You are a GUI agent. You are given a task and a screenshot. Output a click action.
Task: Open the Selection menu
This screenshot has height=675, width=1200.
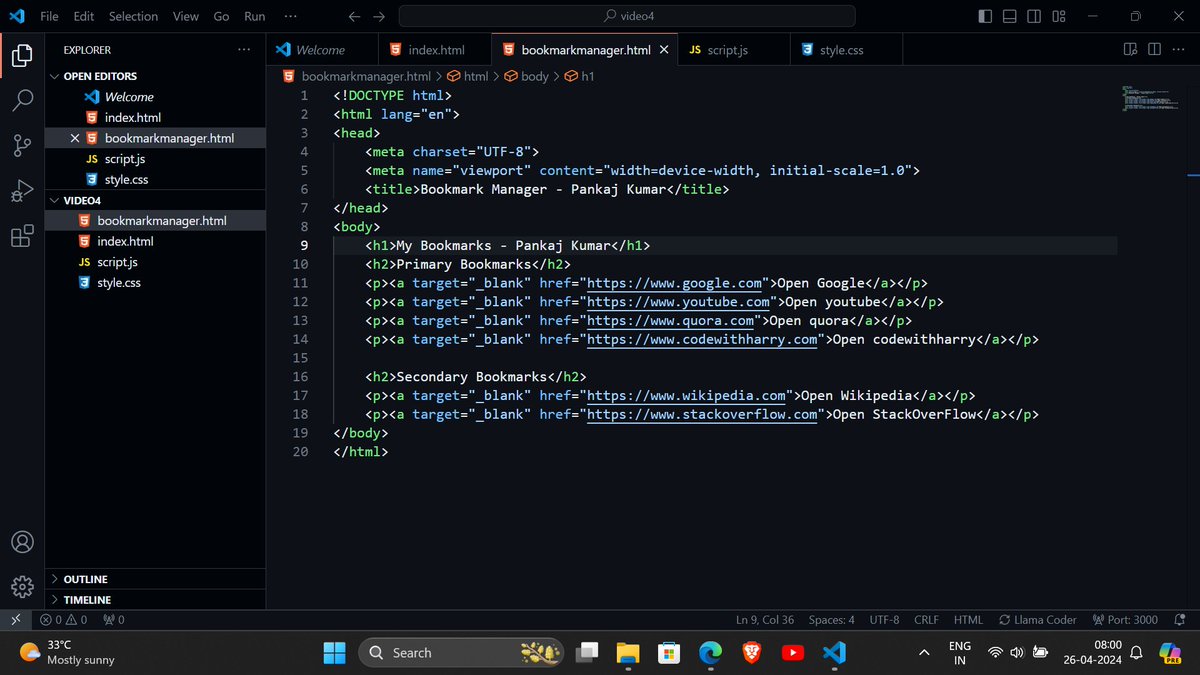[x=133, y=16]
